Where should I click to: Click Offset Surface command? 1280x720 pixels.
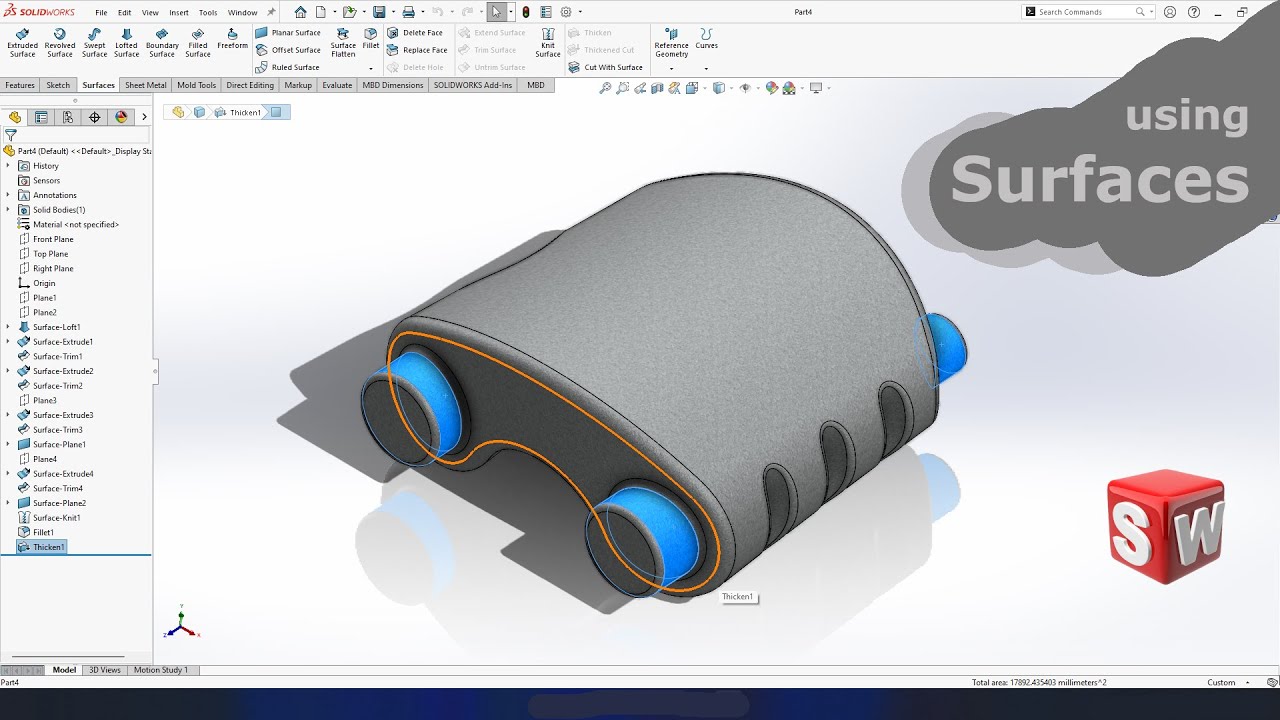click(288, 50)
